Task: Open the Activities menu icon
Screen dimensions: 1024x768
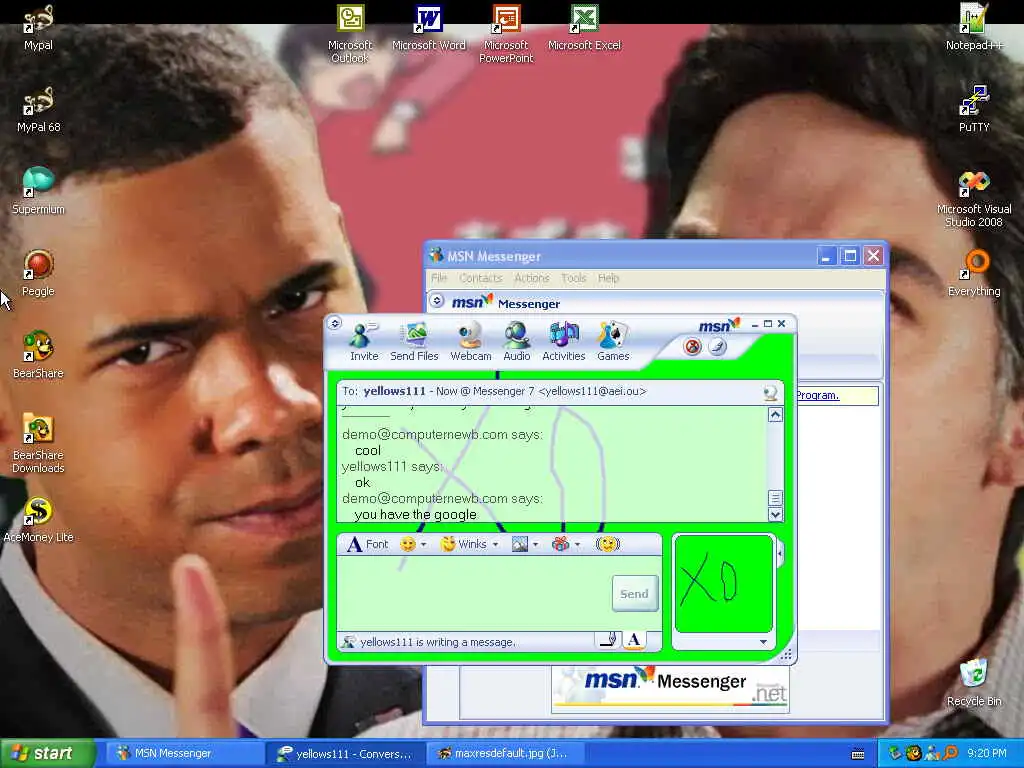Action: [564, 342]
